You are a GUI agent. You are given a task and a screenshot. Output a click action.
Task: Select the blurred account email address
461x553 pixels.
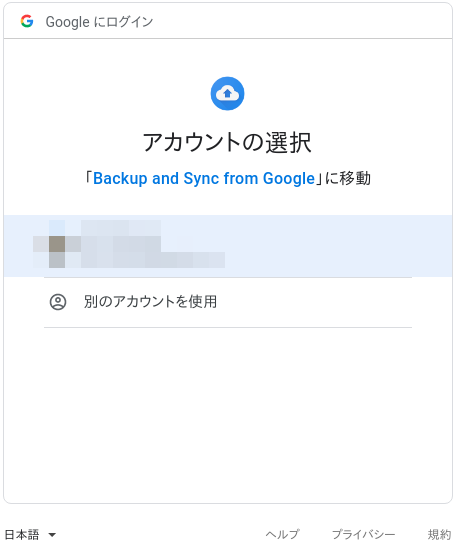click(x=153, y=260)
